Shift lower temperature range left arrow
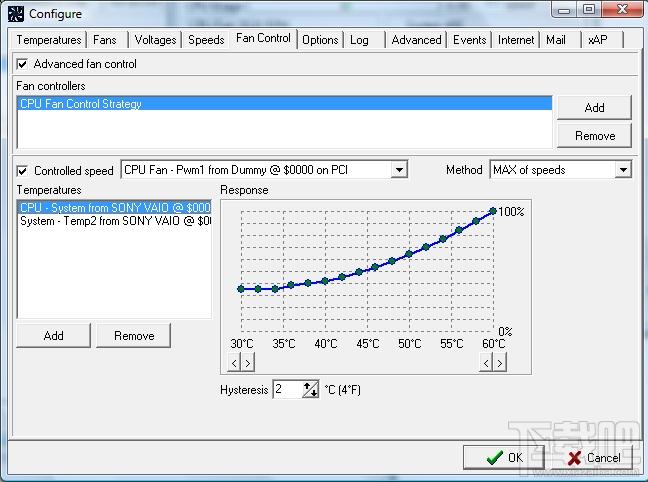The height and width of the screenshot is (482, 648). [x=234, y=363]
